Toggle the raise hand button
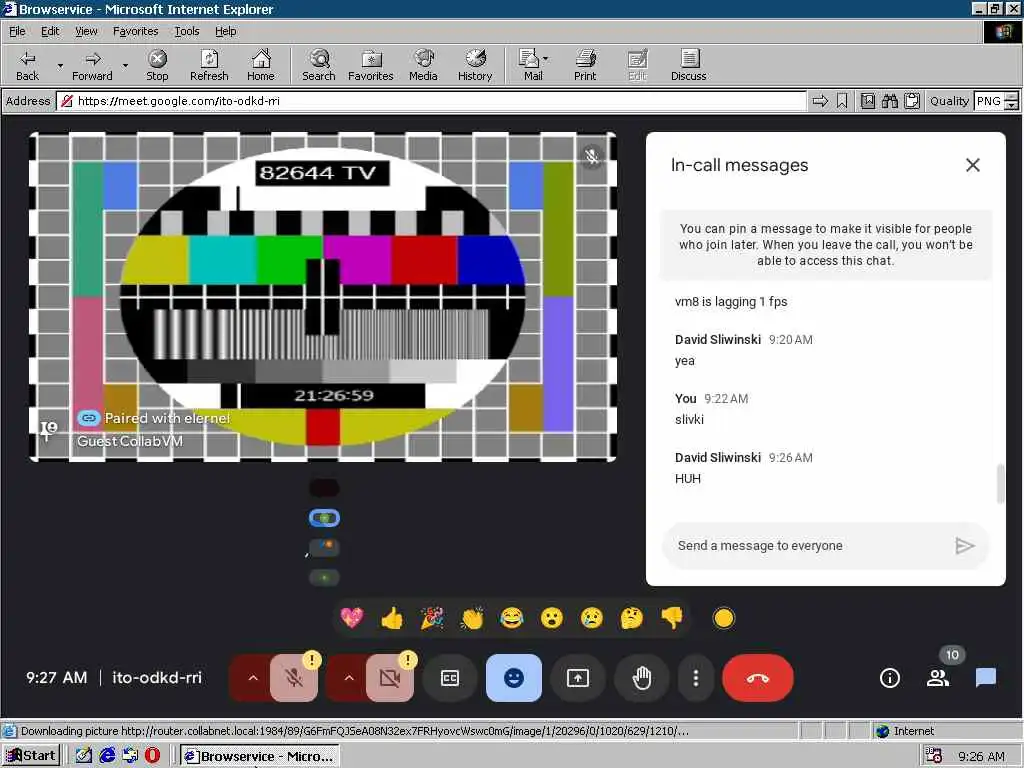 [642, 678]
